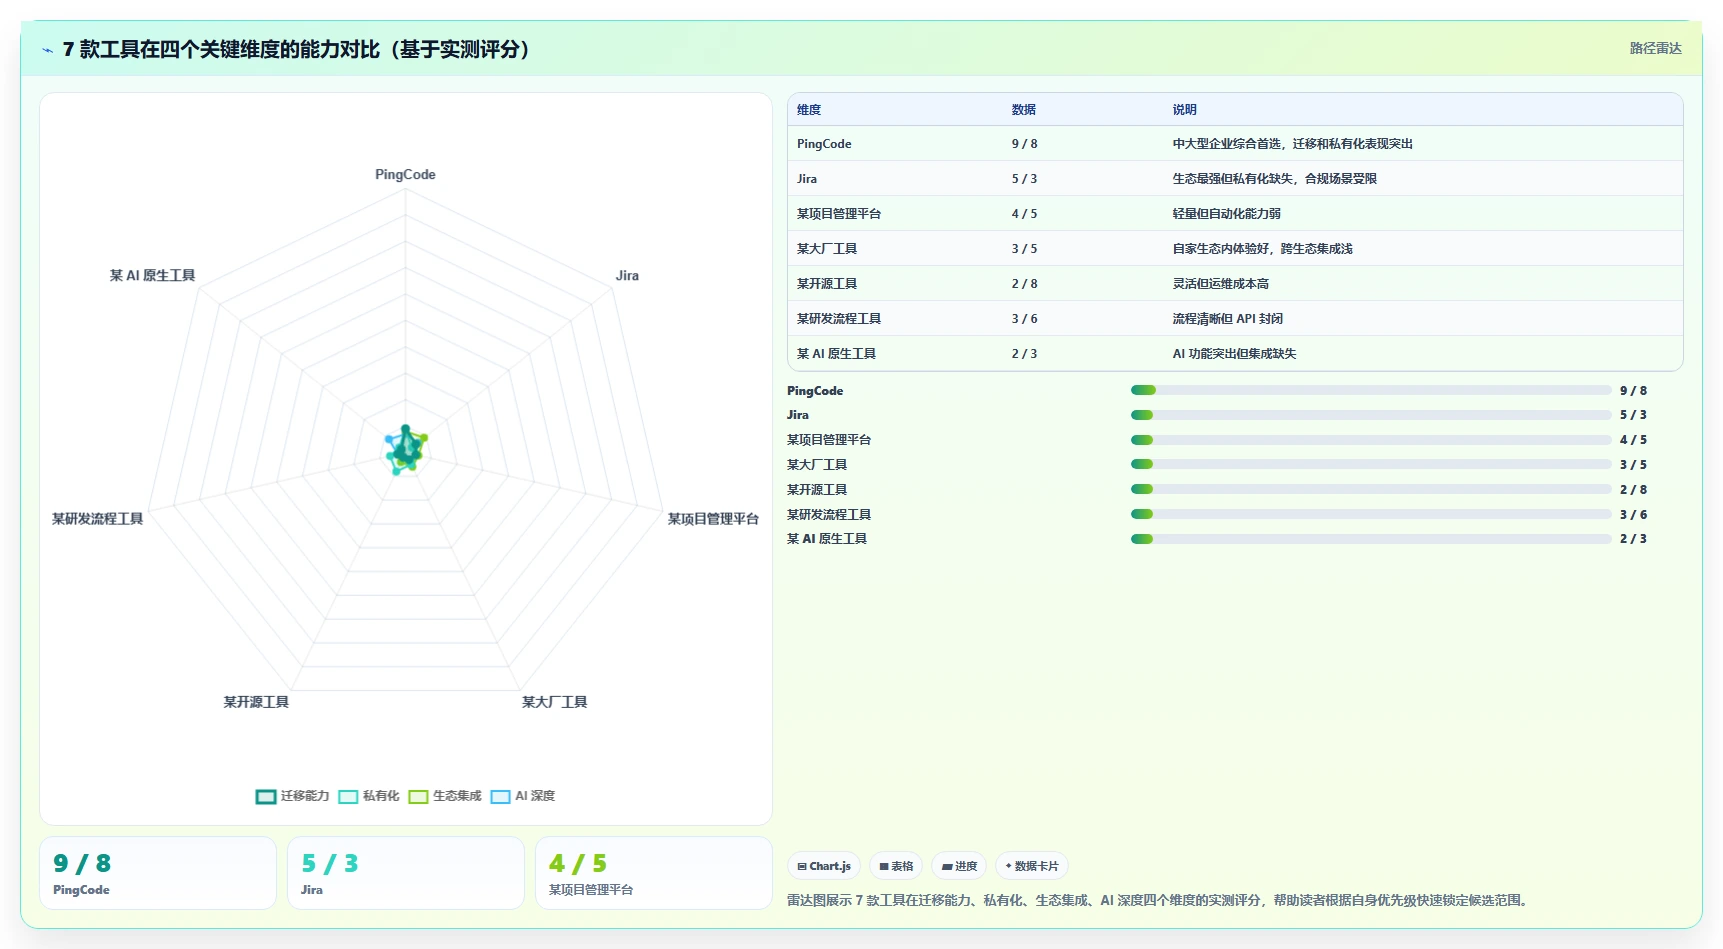Click the 维度 column header
Screen dimensions: 1723x949
click(x=809, y=110)
